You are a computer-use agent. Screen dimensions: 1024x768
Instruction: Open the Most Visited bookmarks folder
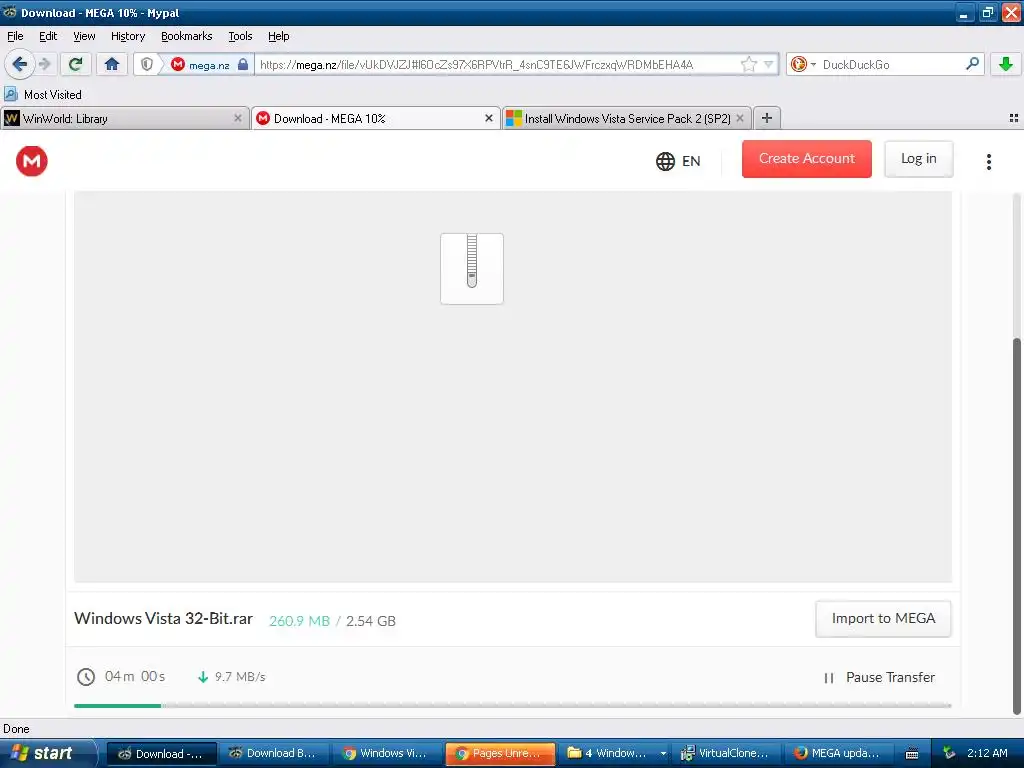coord(43,95)
